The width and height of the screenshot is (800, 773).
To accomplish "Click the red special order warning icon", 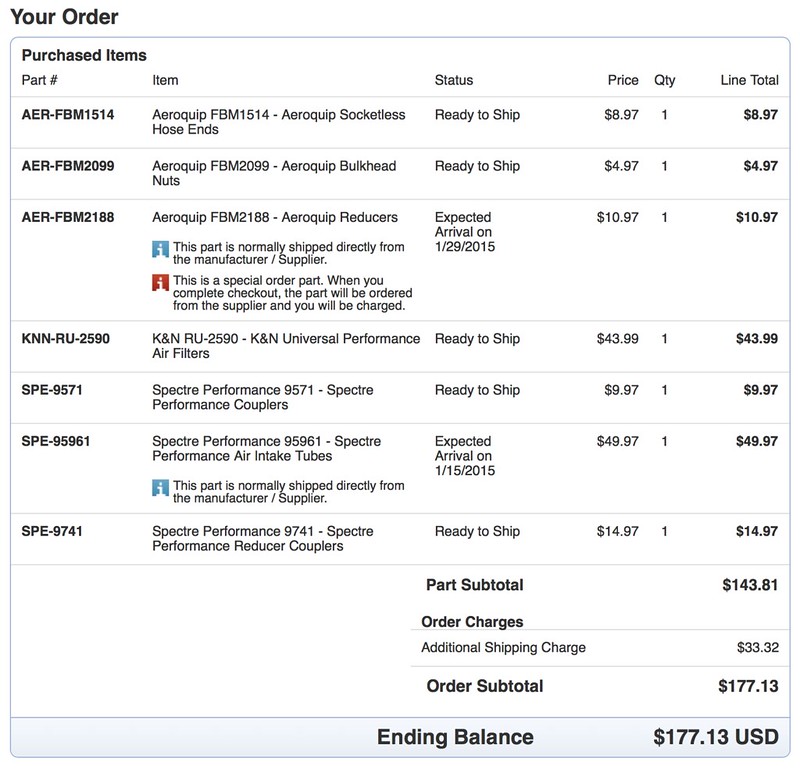I will 161,281.
